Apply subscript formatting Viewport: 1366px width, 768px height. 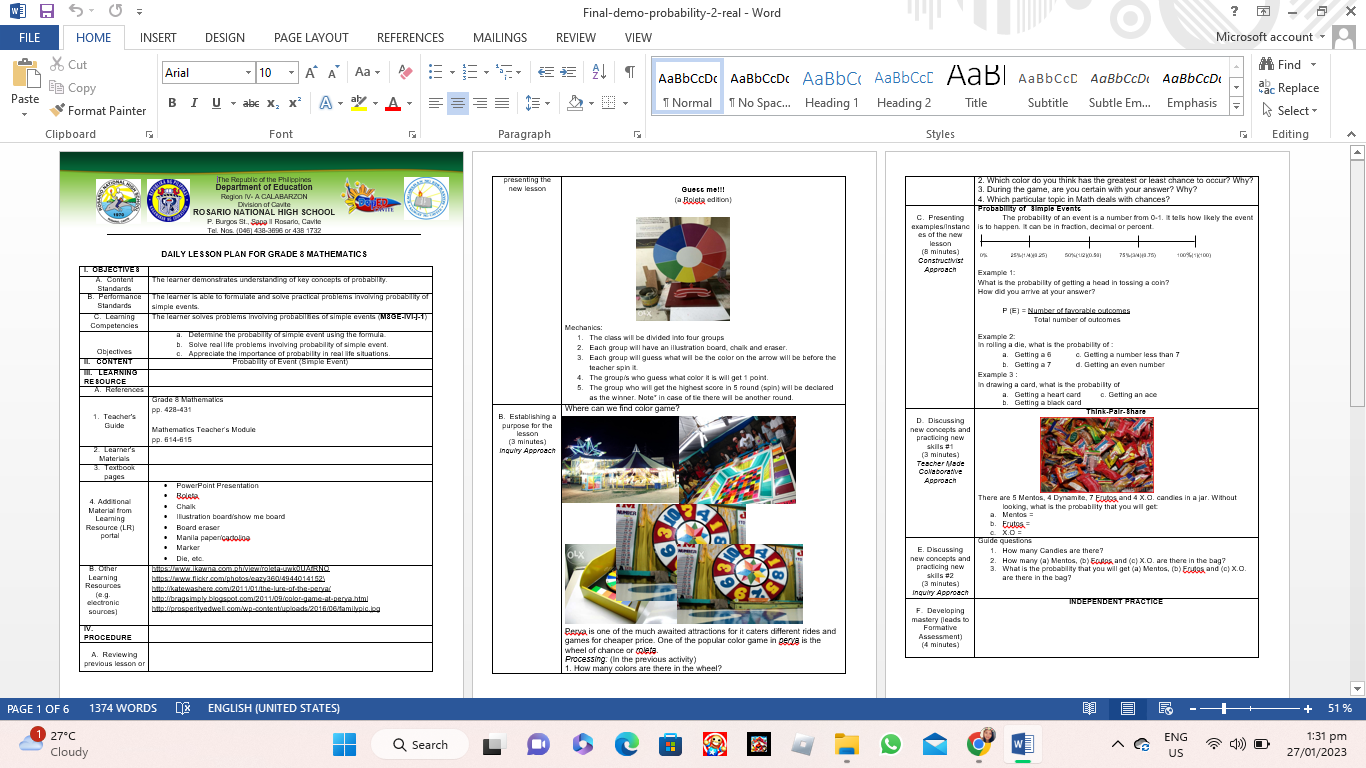[275, 103]
